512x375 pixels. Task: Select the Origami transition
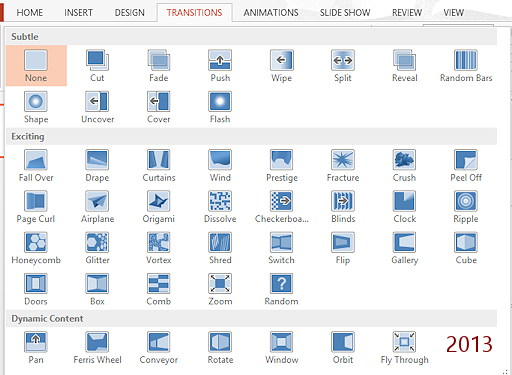[x=159, y=207]
